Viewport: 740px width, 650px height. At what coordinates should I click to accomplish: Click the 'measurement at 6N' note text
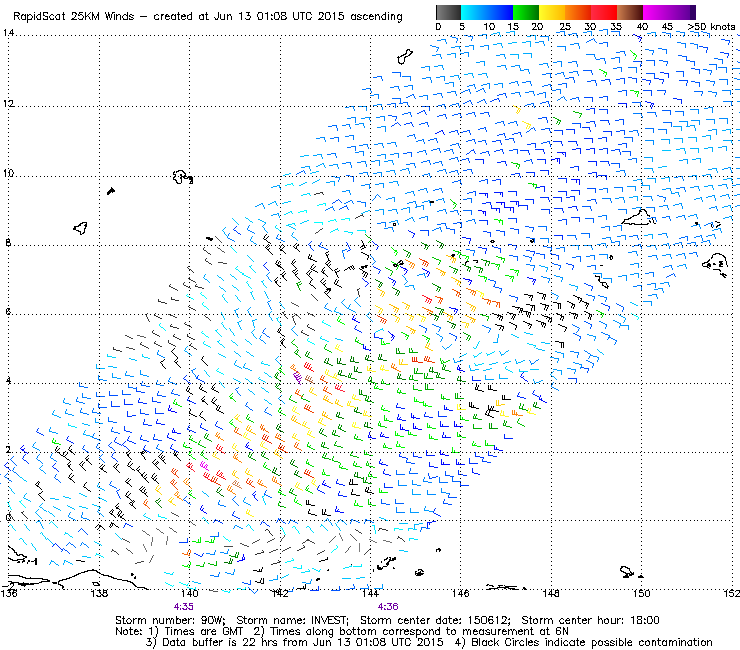tap(515, 631)
